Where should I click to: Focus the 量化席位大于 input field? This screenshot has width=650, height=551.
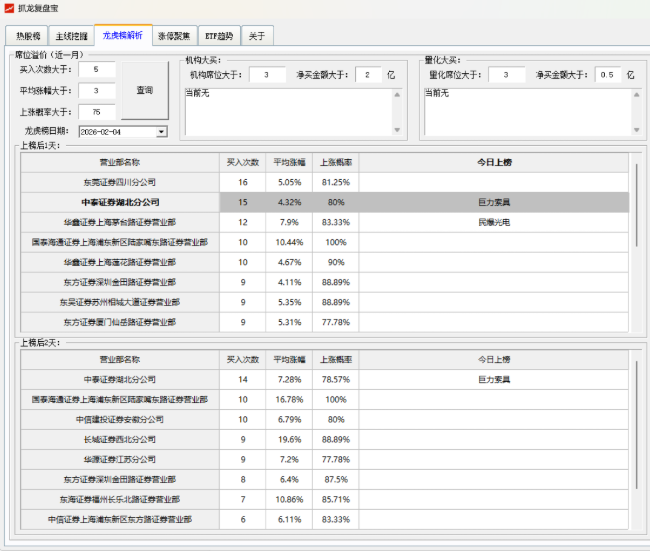pos(507,75)
